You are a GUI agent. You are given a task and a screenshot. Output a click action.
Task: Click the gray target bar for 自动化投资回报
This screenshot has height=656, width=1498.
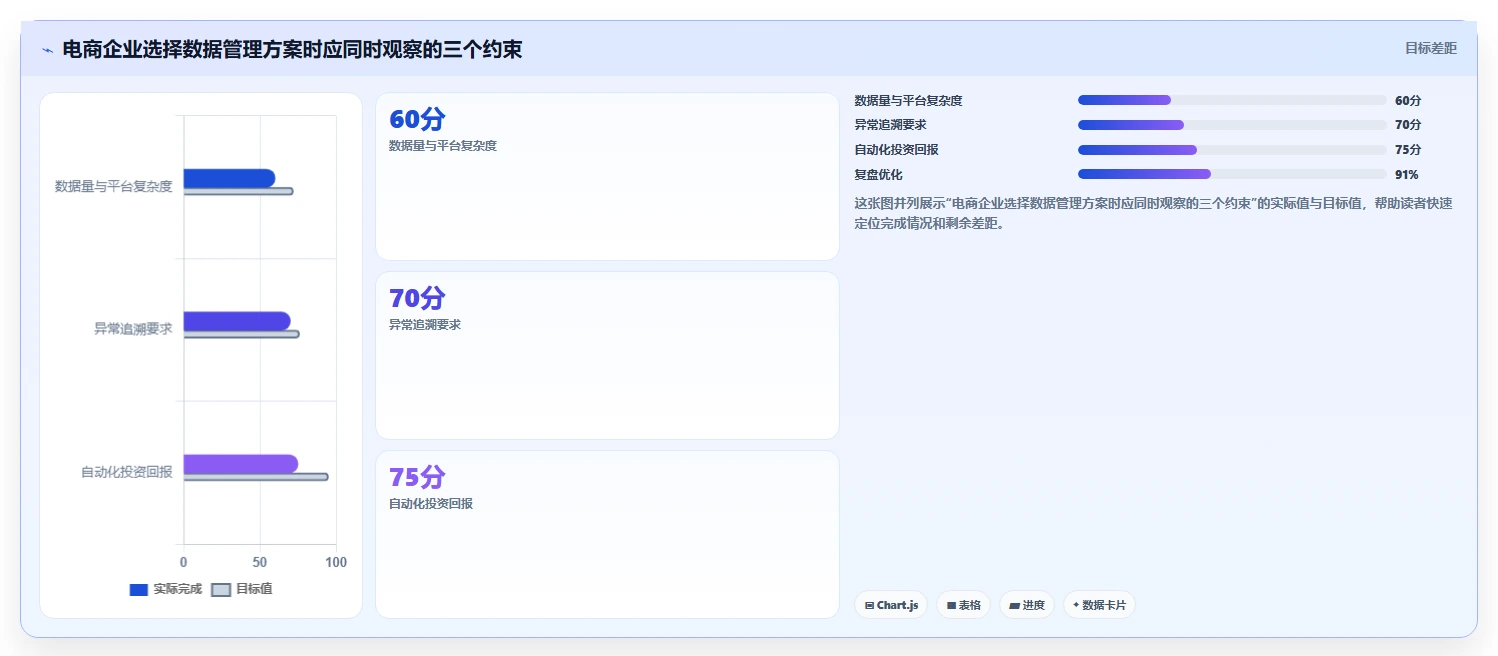pos(256,477)
